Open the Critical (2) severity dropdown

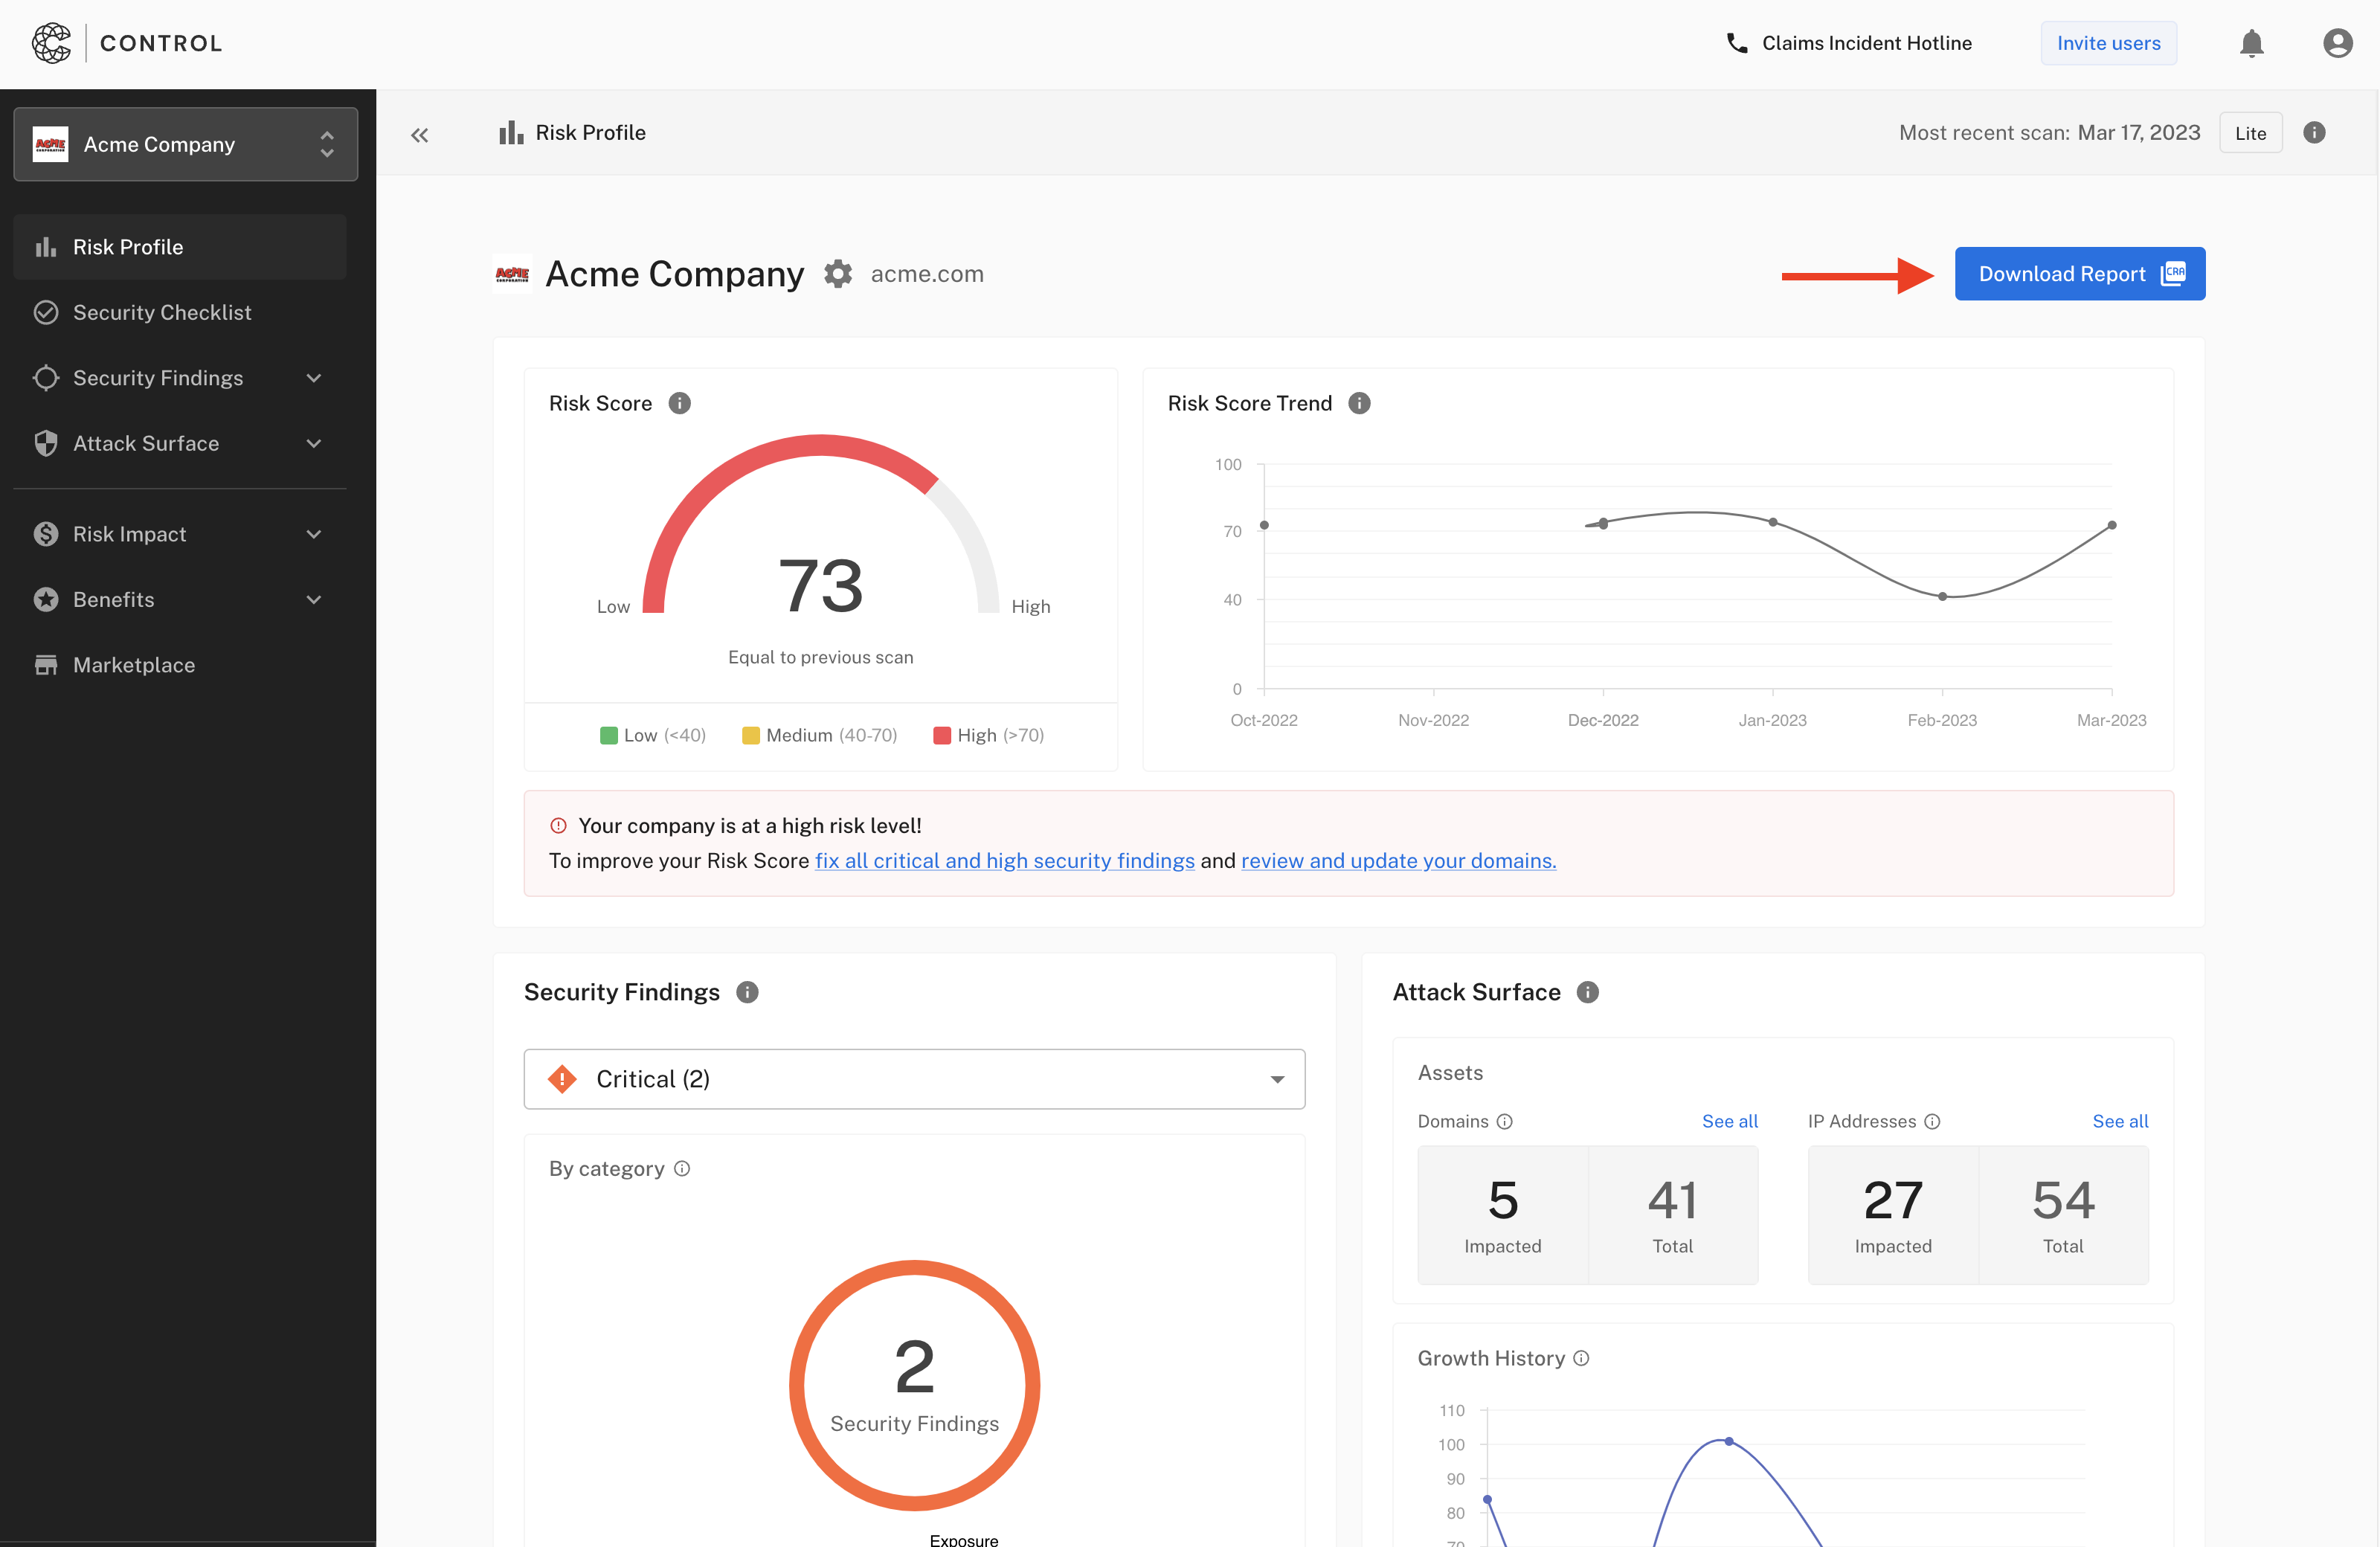(914, 1078)
